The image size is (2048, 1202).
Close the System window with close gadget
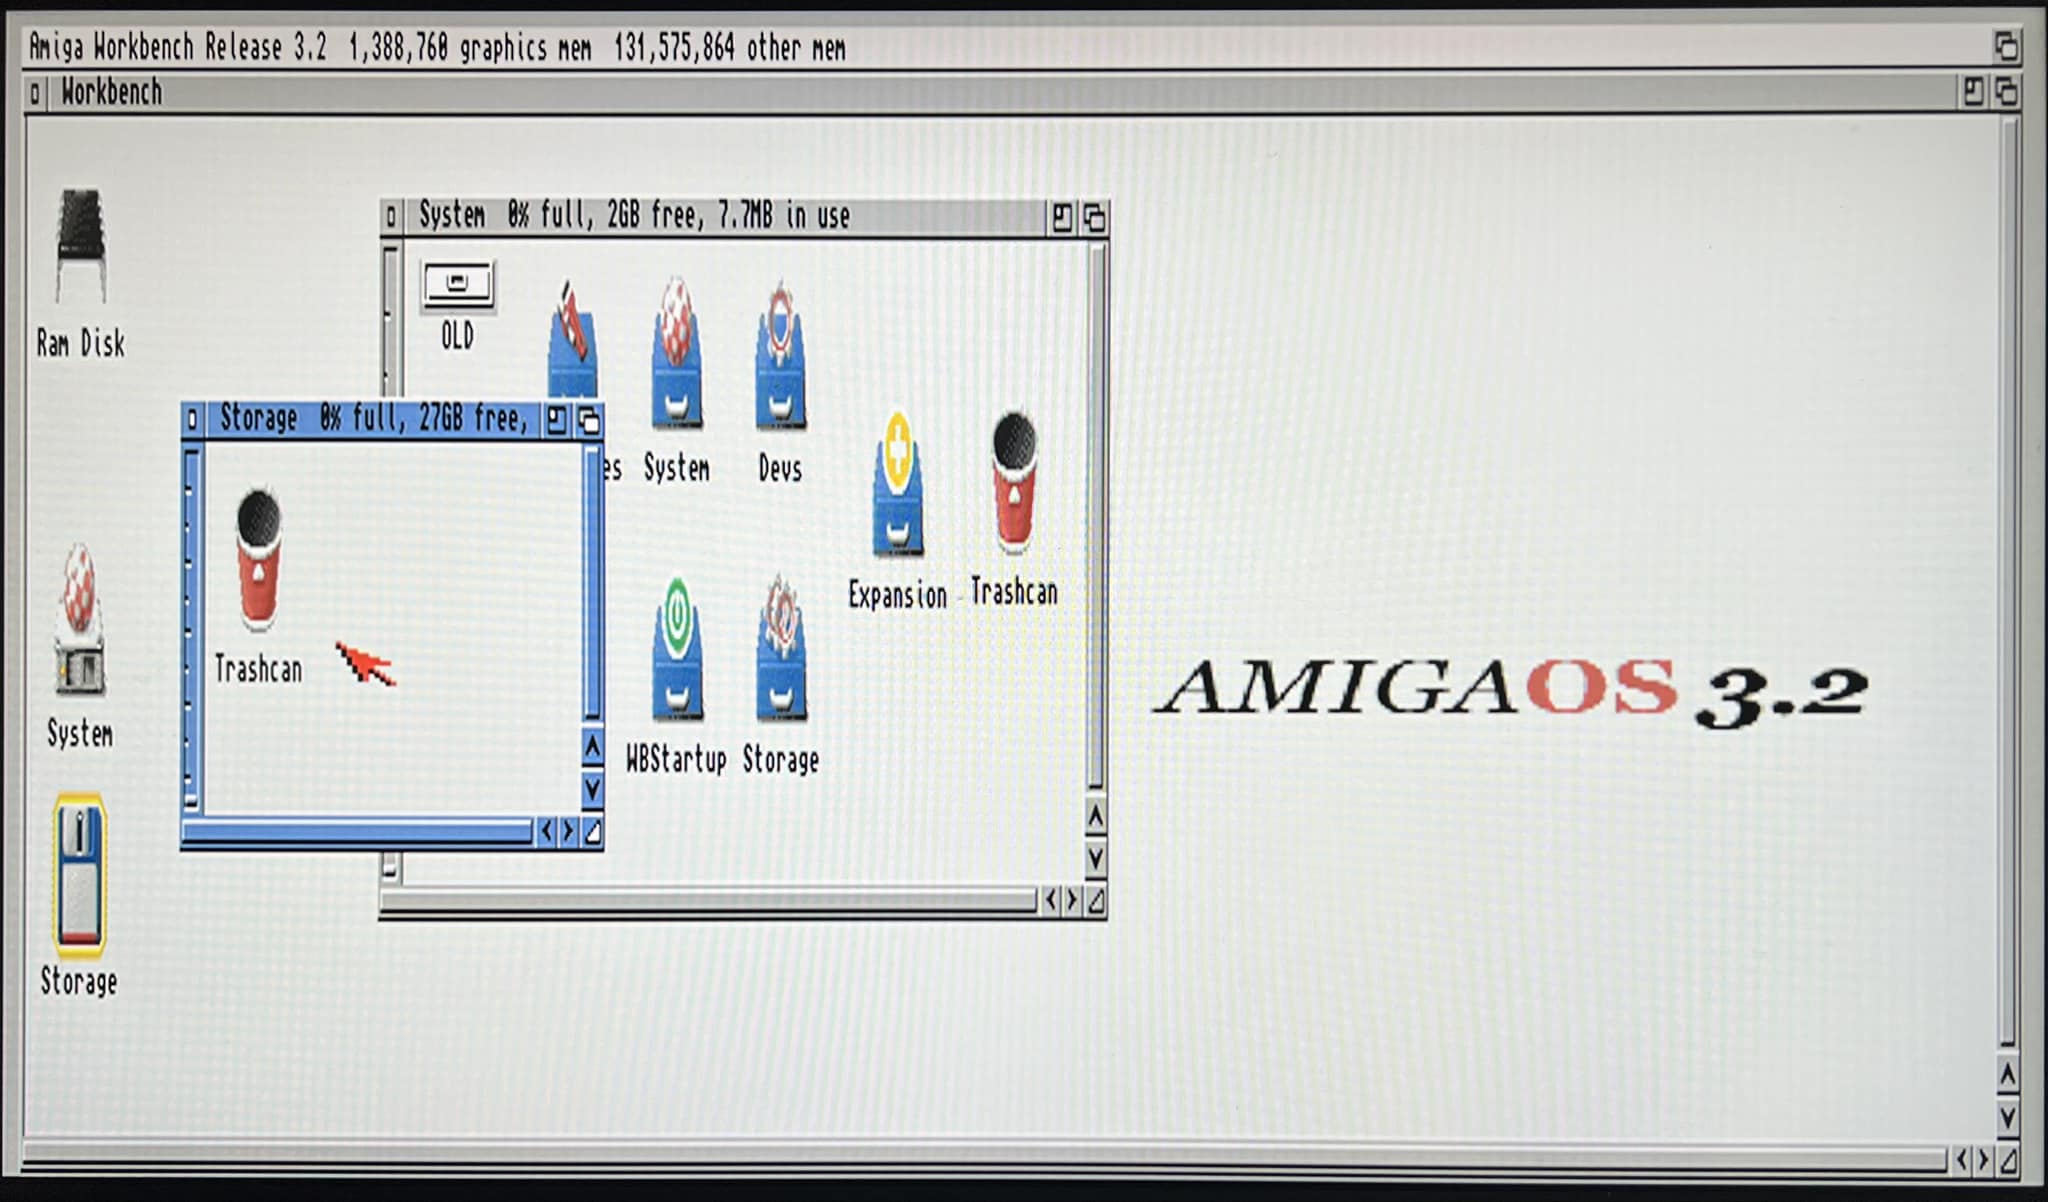point(391,216)
